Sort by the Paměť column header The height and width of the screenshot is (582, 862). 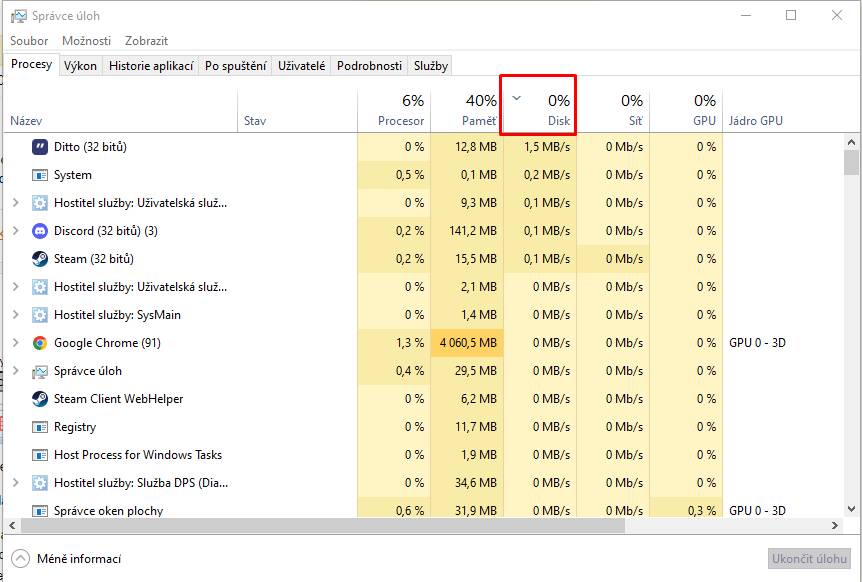tap(467, 110)
